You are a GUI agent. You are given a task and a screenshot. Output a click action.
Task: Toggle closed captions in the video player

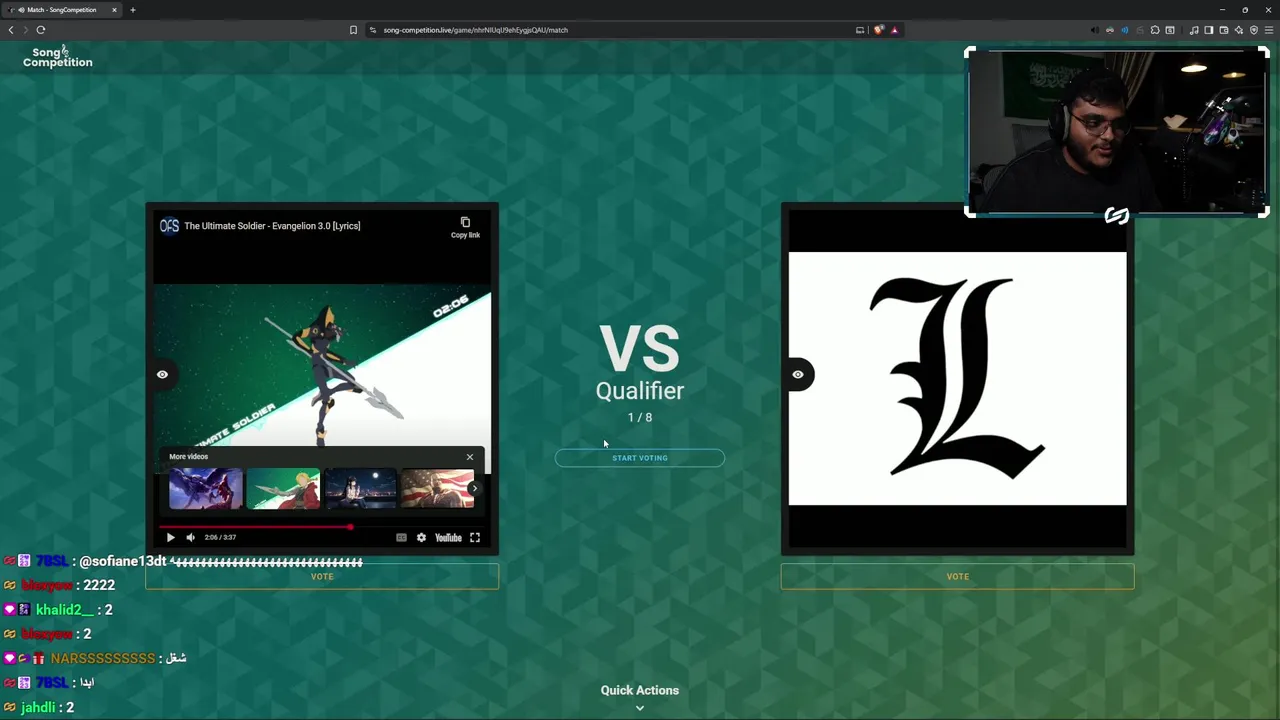[401, 537]
